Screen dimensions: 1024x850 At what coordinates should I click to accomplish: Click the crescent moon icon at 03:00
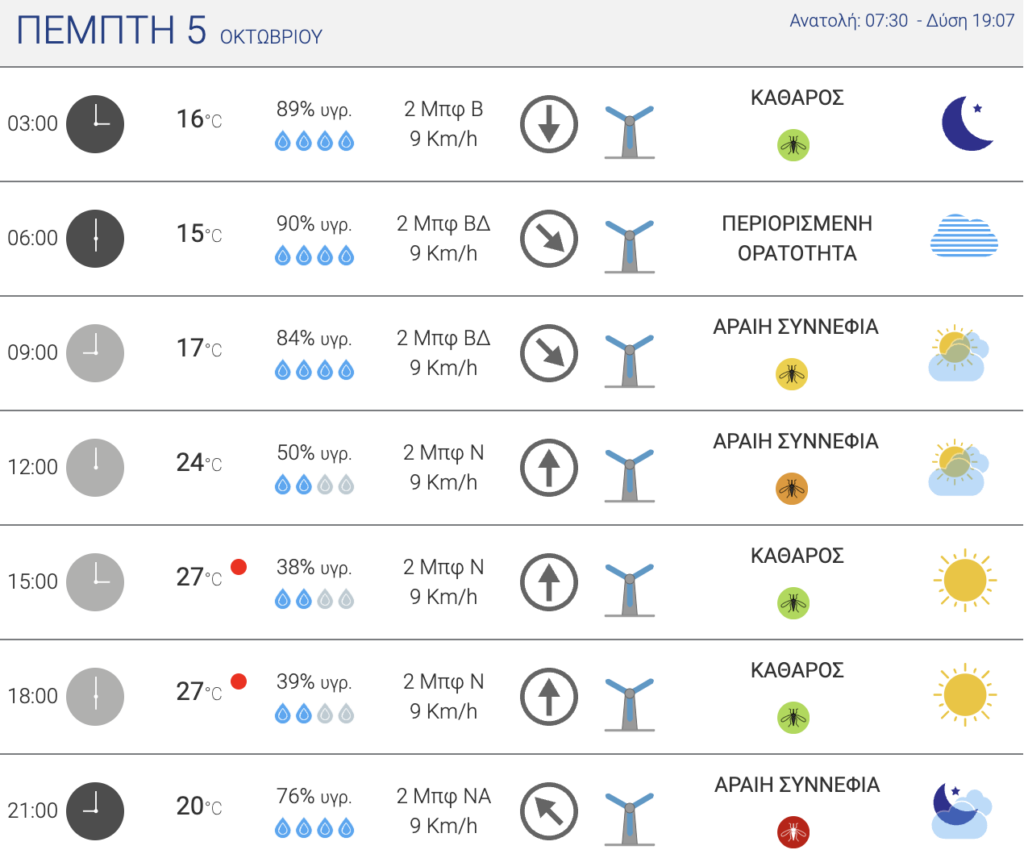pos(967,123)
